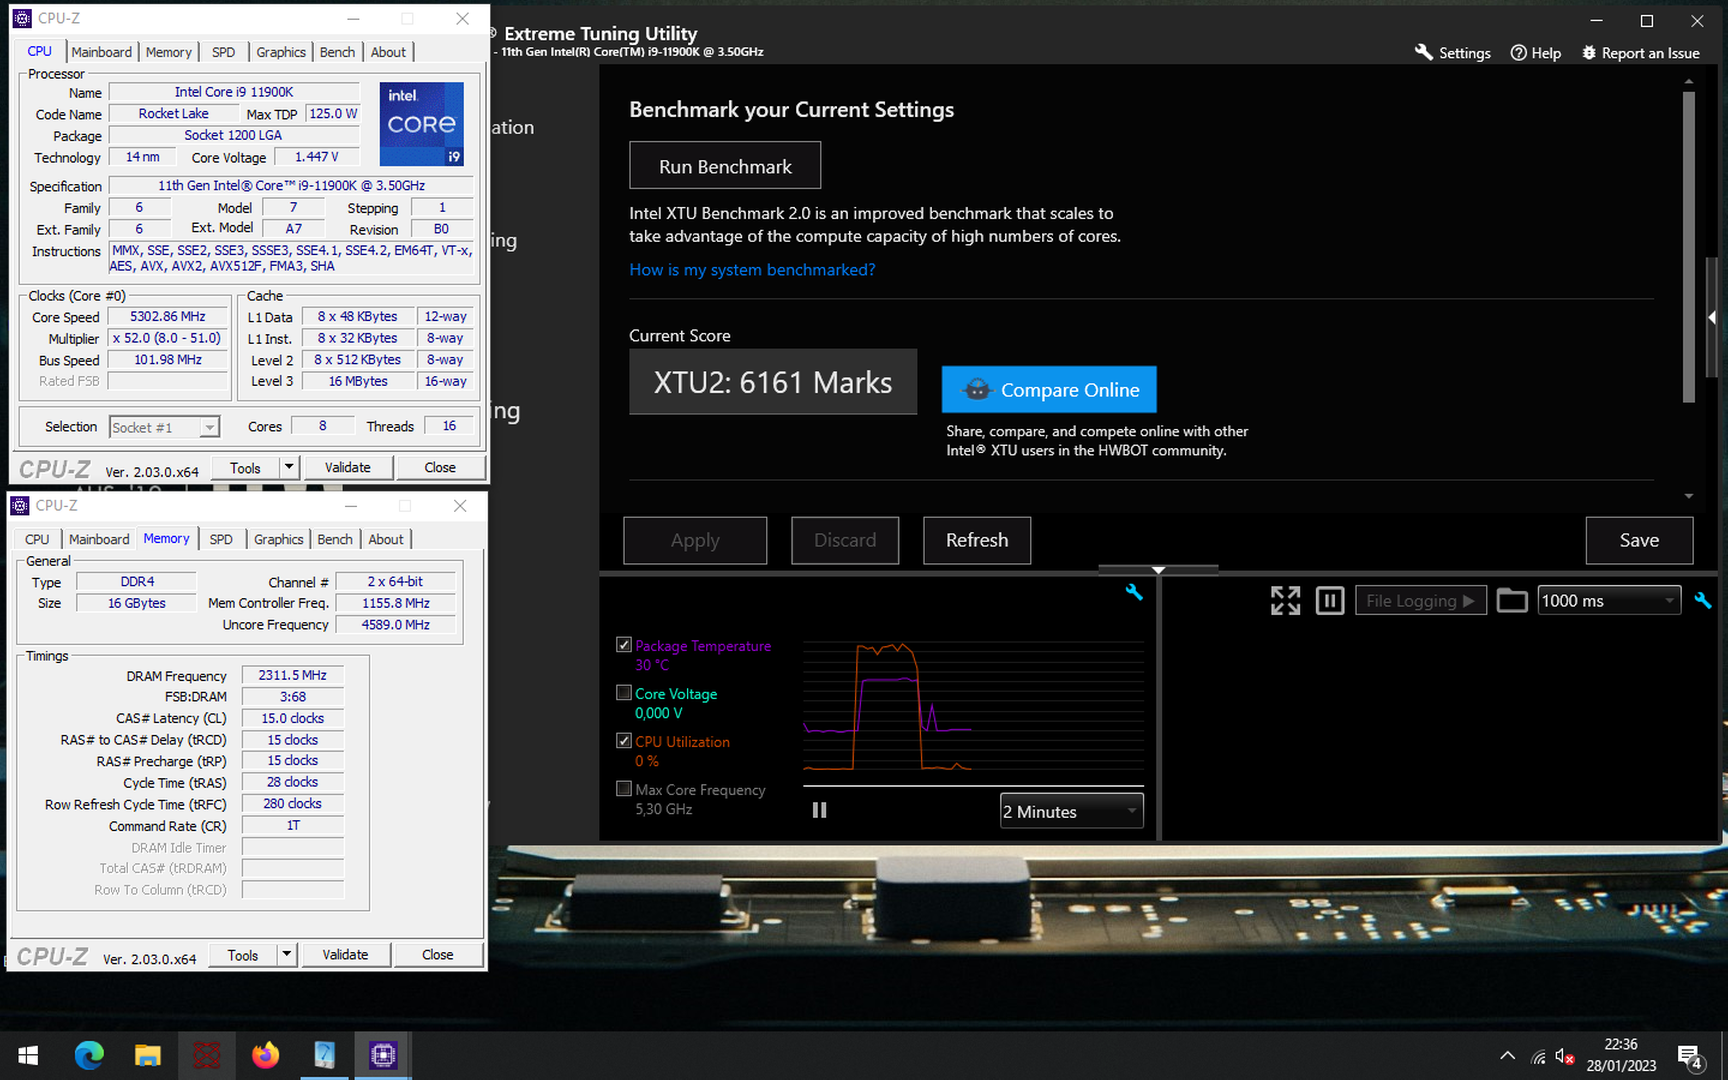Open the Windows Start menu
The height and width of the screenshot is (1080, 1728).
28,1055
